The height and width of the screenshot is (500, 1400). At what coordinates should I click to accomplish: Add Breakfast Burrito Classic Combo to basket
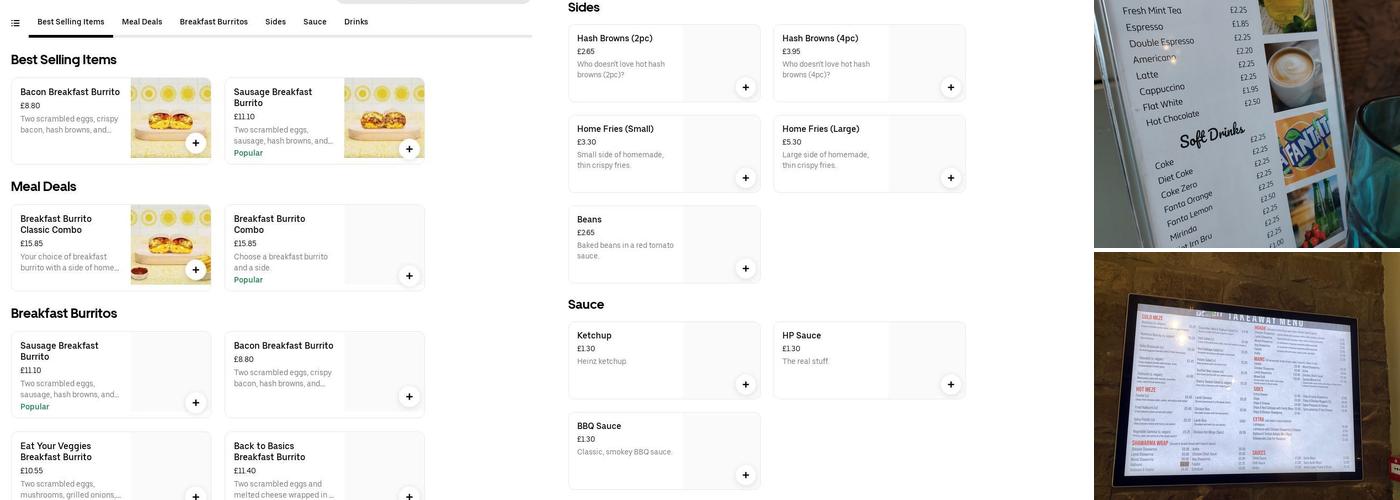(196, 270)
